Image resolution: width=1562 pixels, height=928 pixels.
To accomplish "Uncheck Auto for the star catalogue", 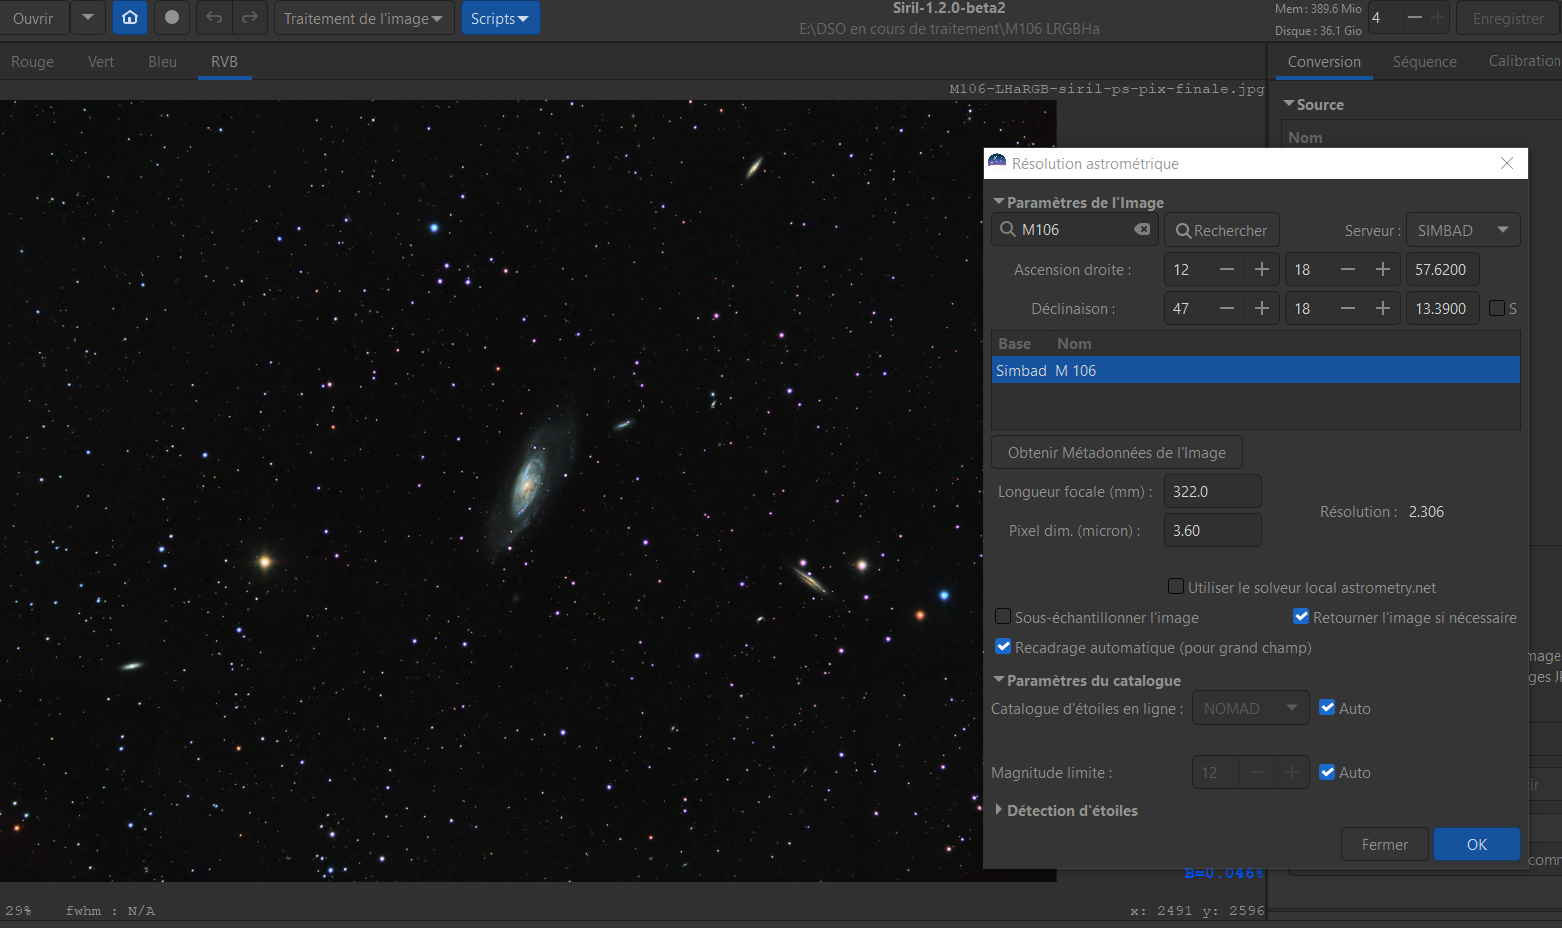I will [x=1327, y=708].
